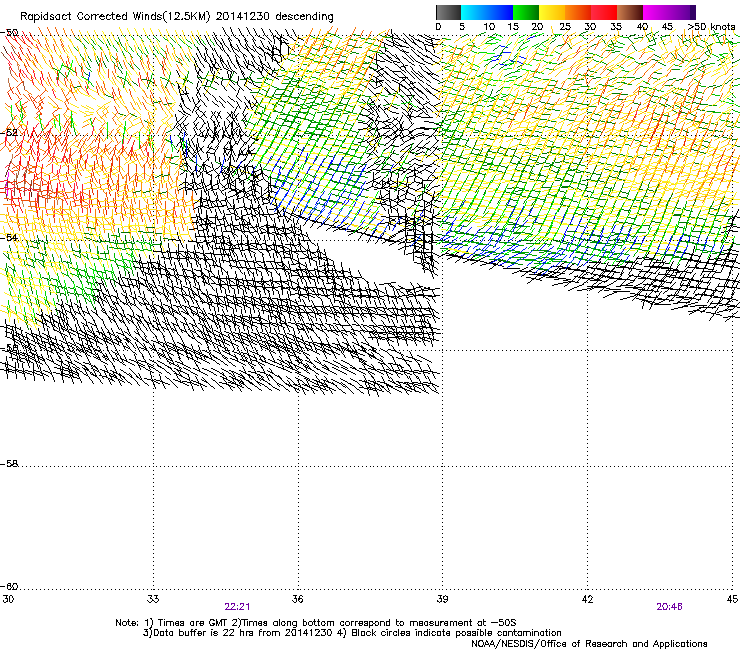This screenshot has height=650, width=740.
Task: Click longitude axis label '42'
Action: tap(587, 599)
